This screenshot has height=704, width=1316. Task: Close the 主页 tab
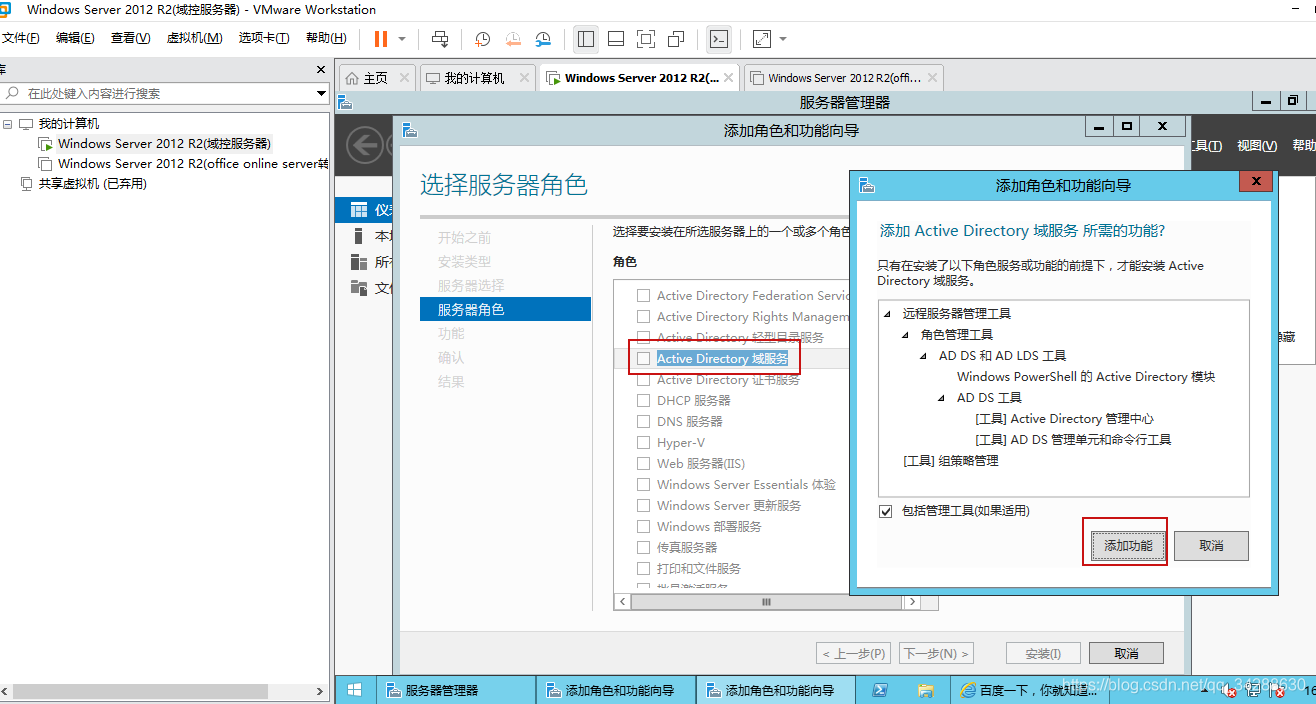(x=404, y=78)
